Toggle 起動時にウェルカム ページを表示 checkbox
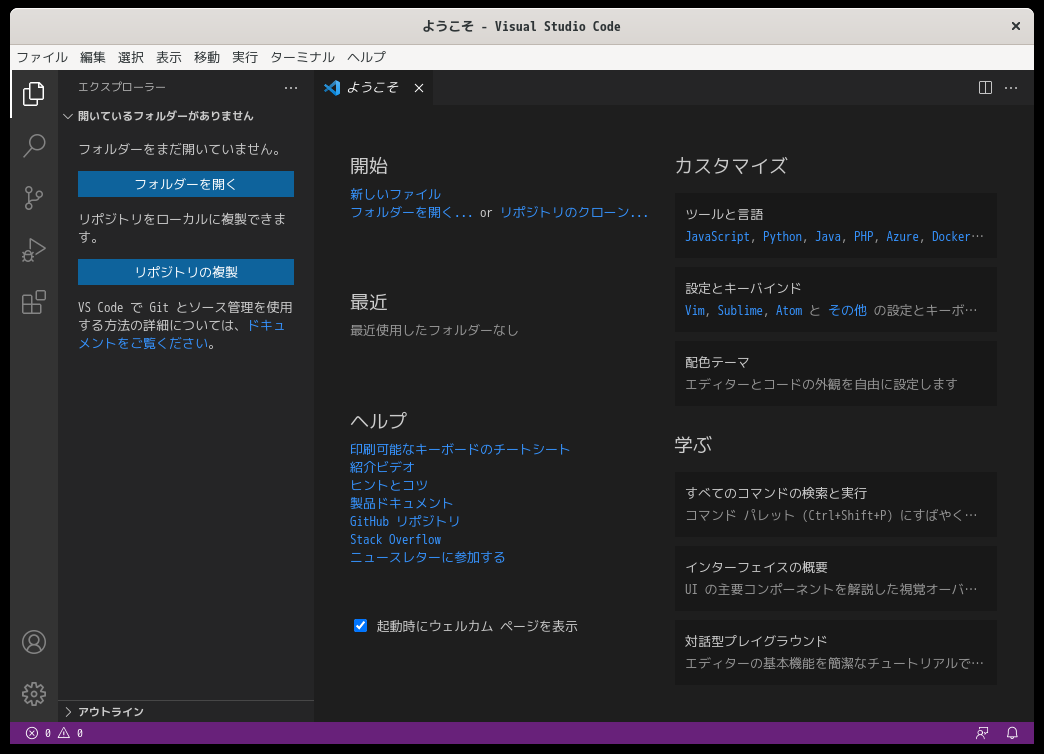Image resolution: width=1044 pixels, height=754 pixels. [360, 625]
